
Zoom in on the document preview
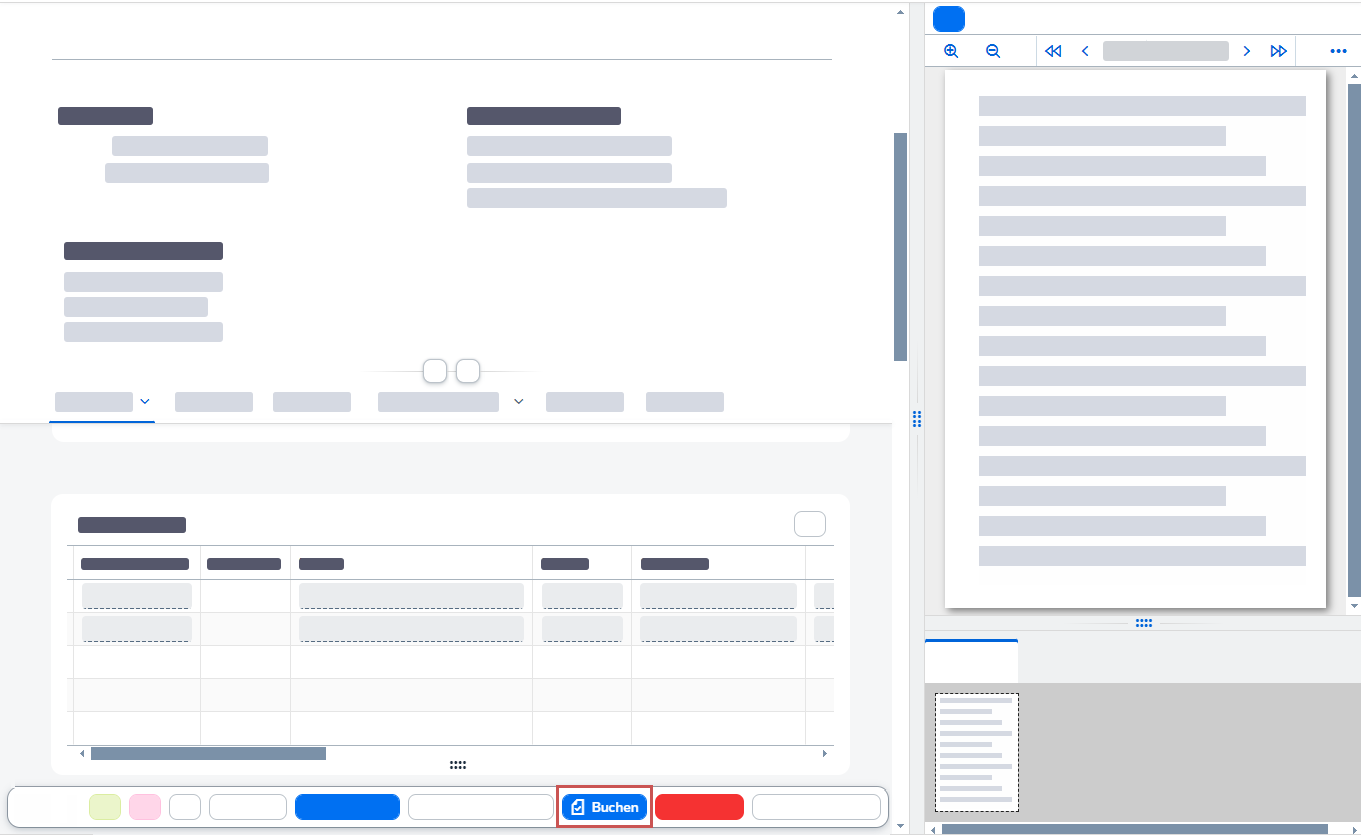click(x=951, y=51)
